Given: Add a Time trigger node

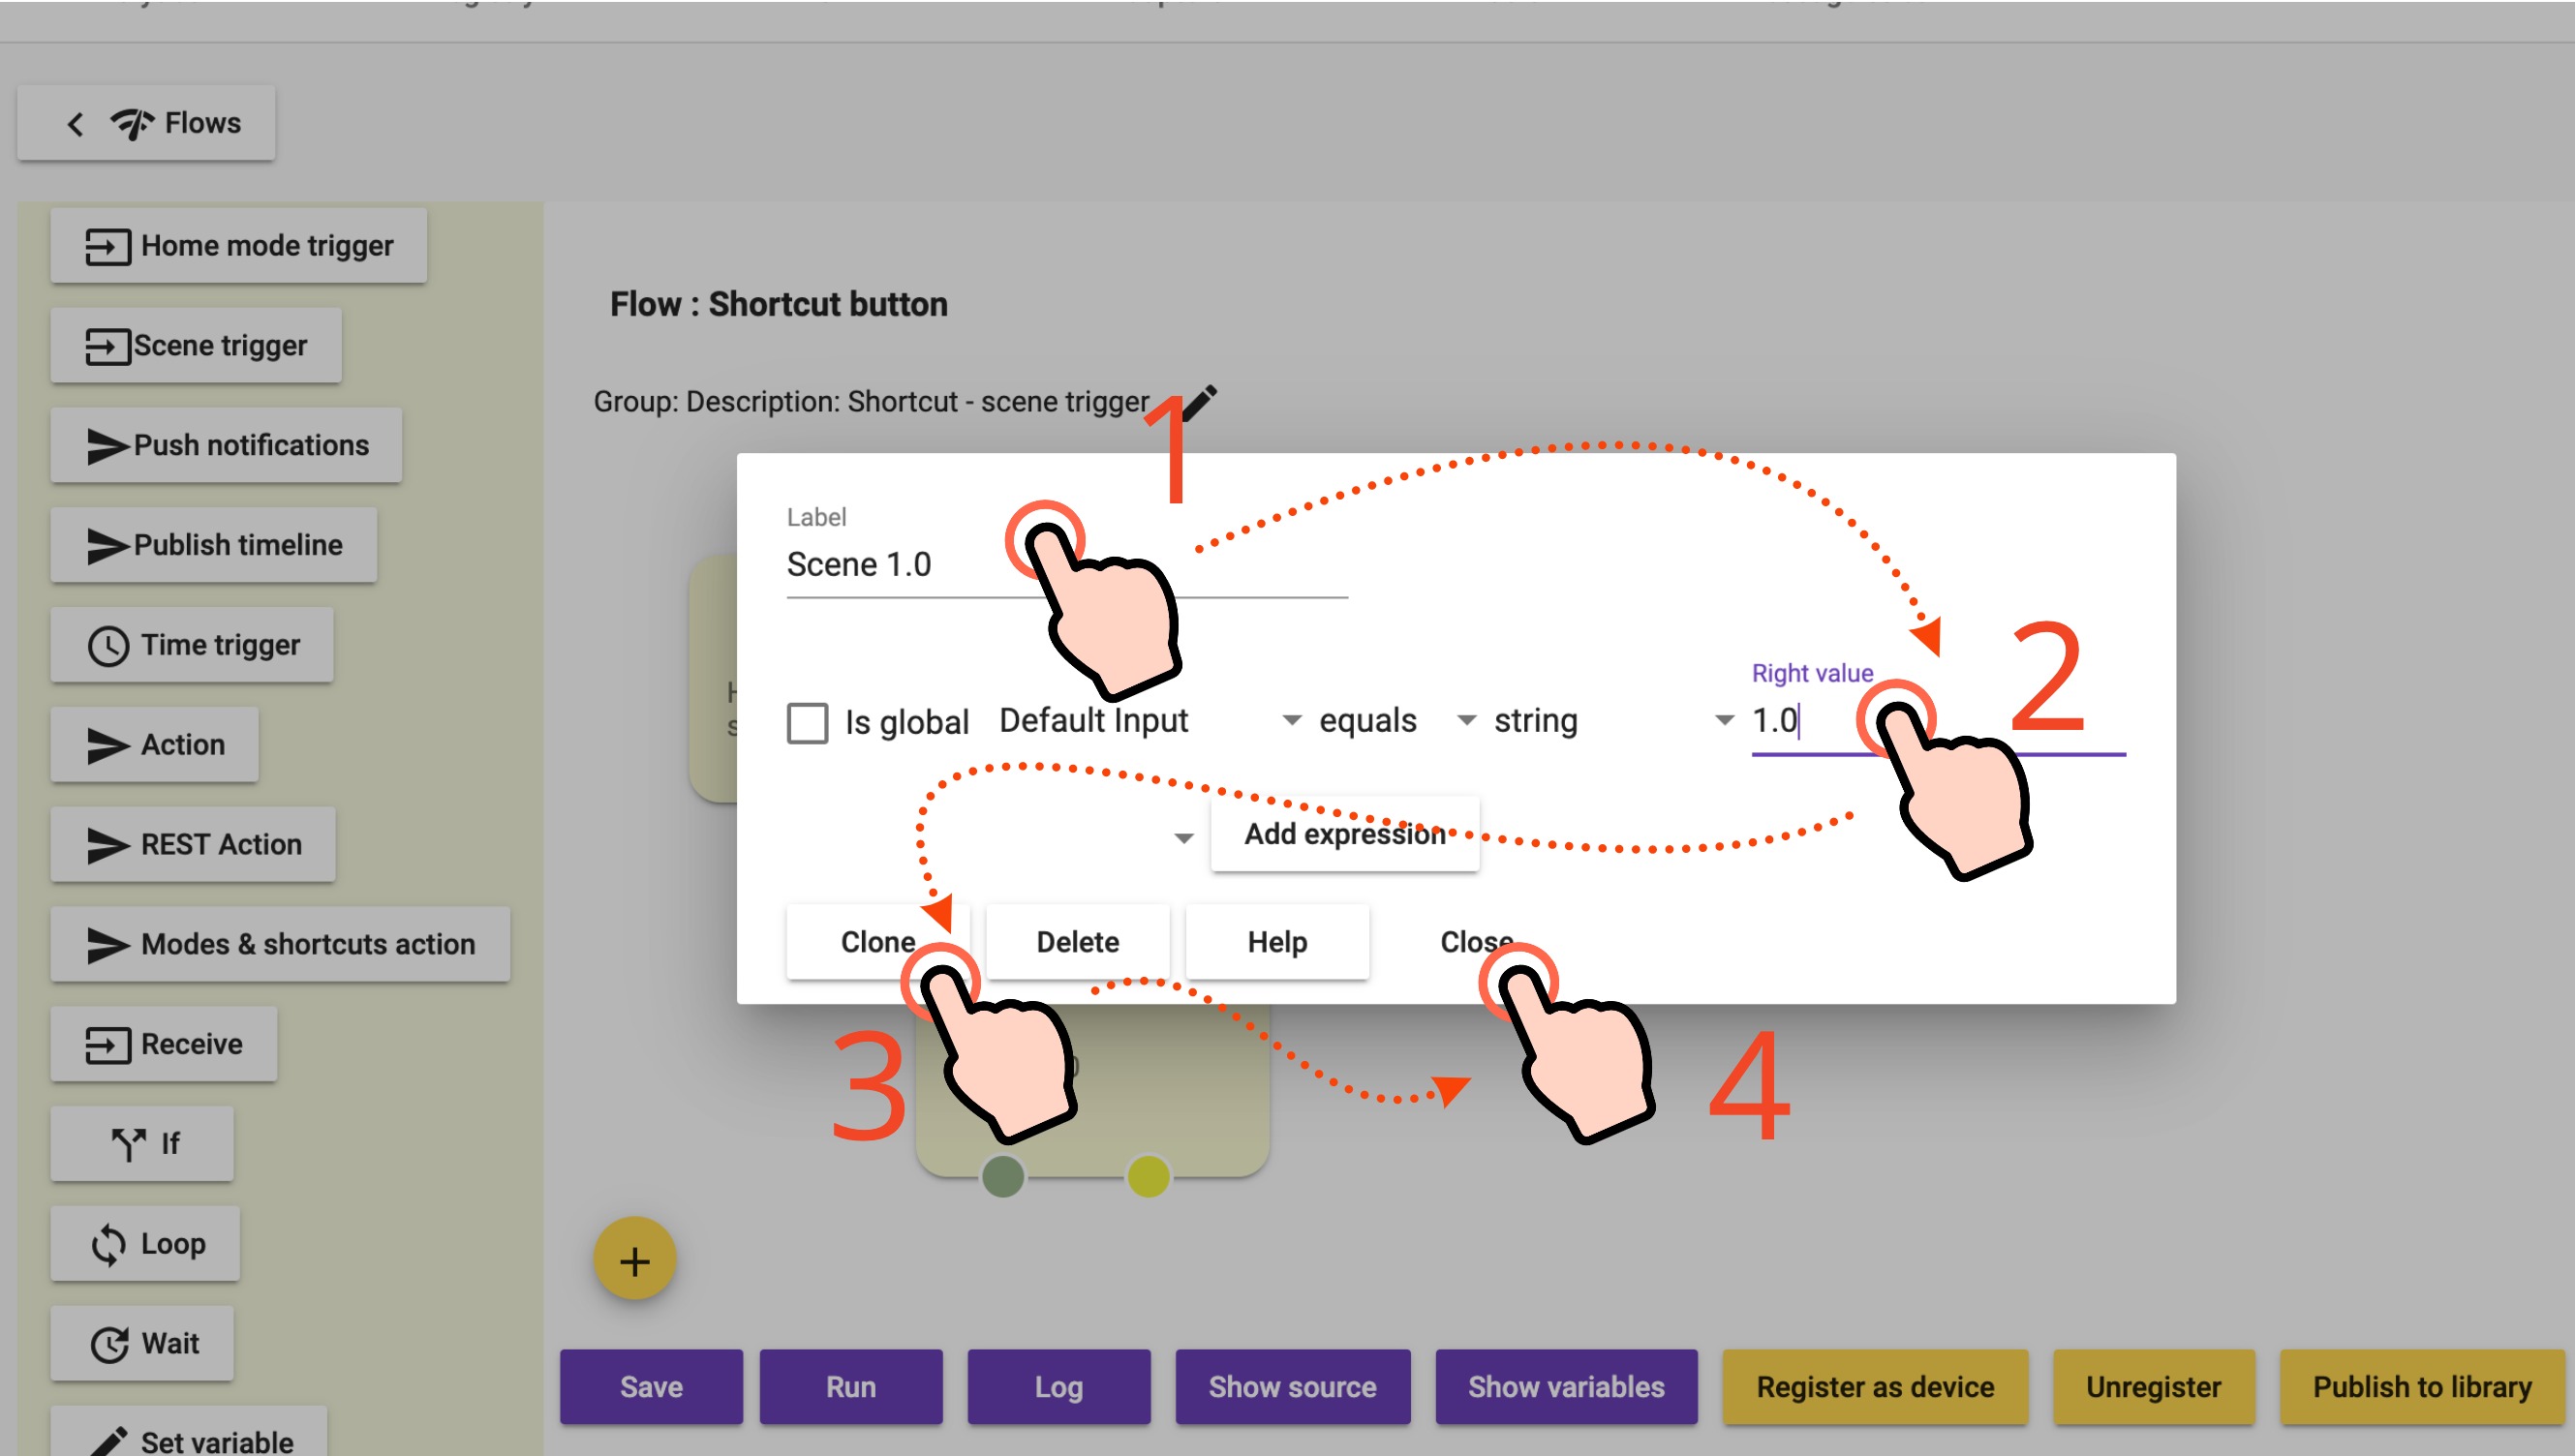Looking at the screenshot, I should pos(192,645).
